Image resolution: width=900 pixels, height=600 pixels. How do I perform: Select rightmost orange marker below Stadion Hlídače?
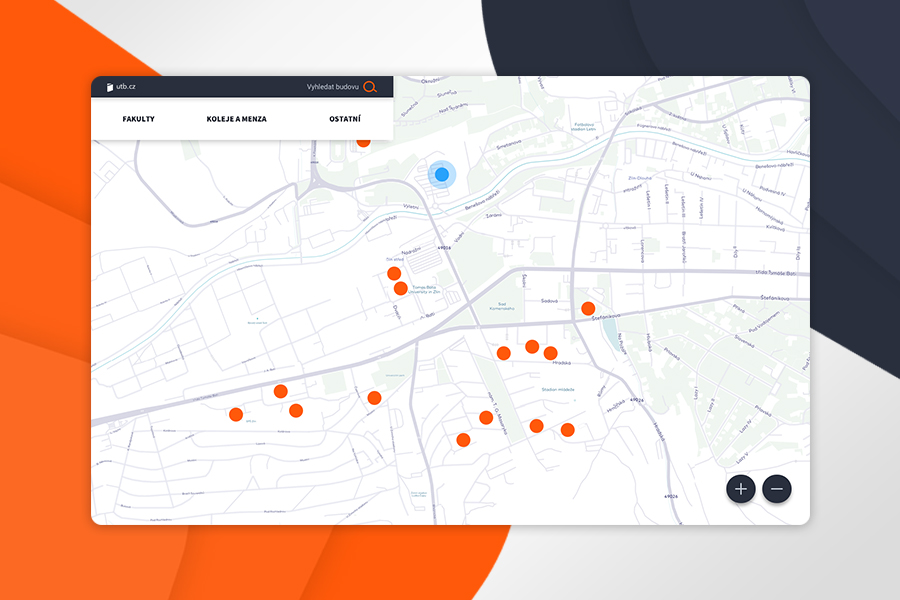[567, 430]
